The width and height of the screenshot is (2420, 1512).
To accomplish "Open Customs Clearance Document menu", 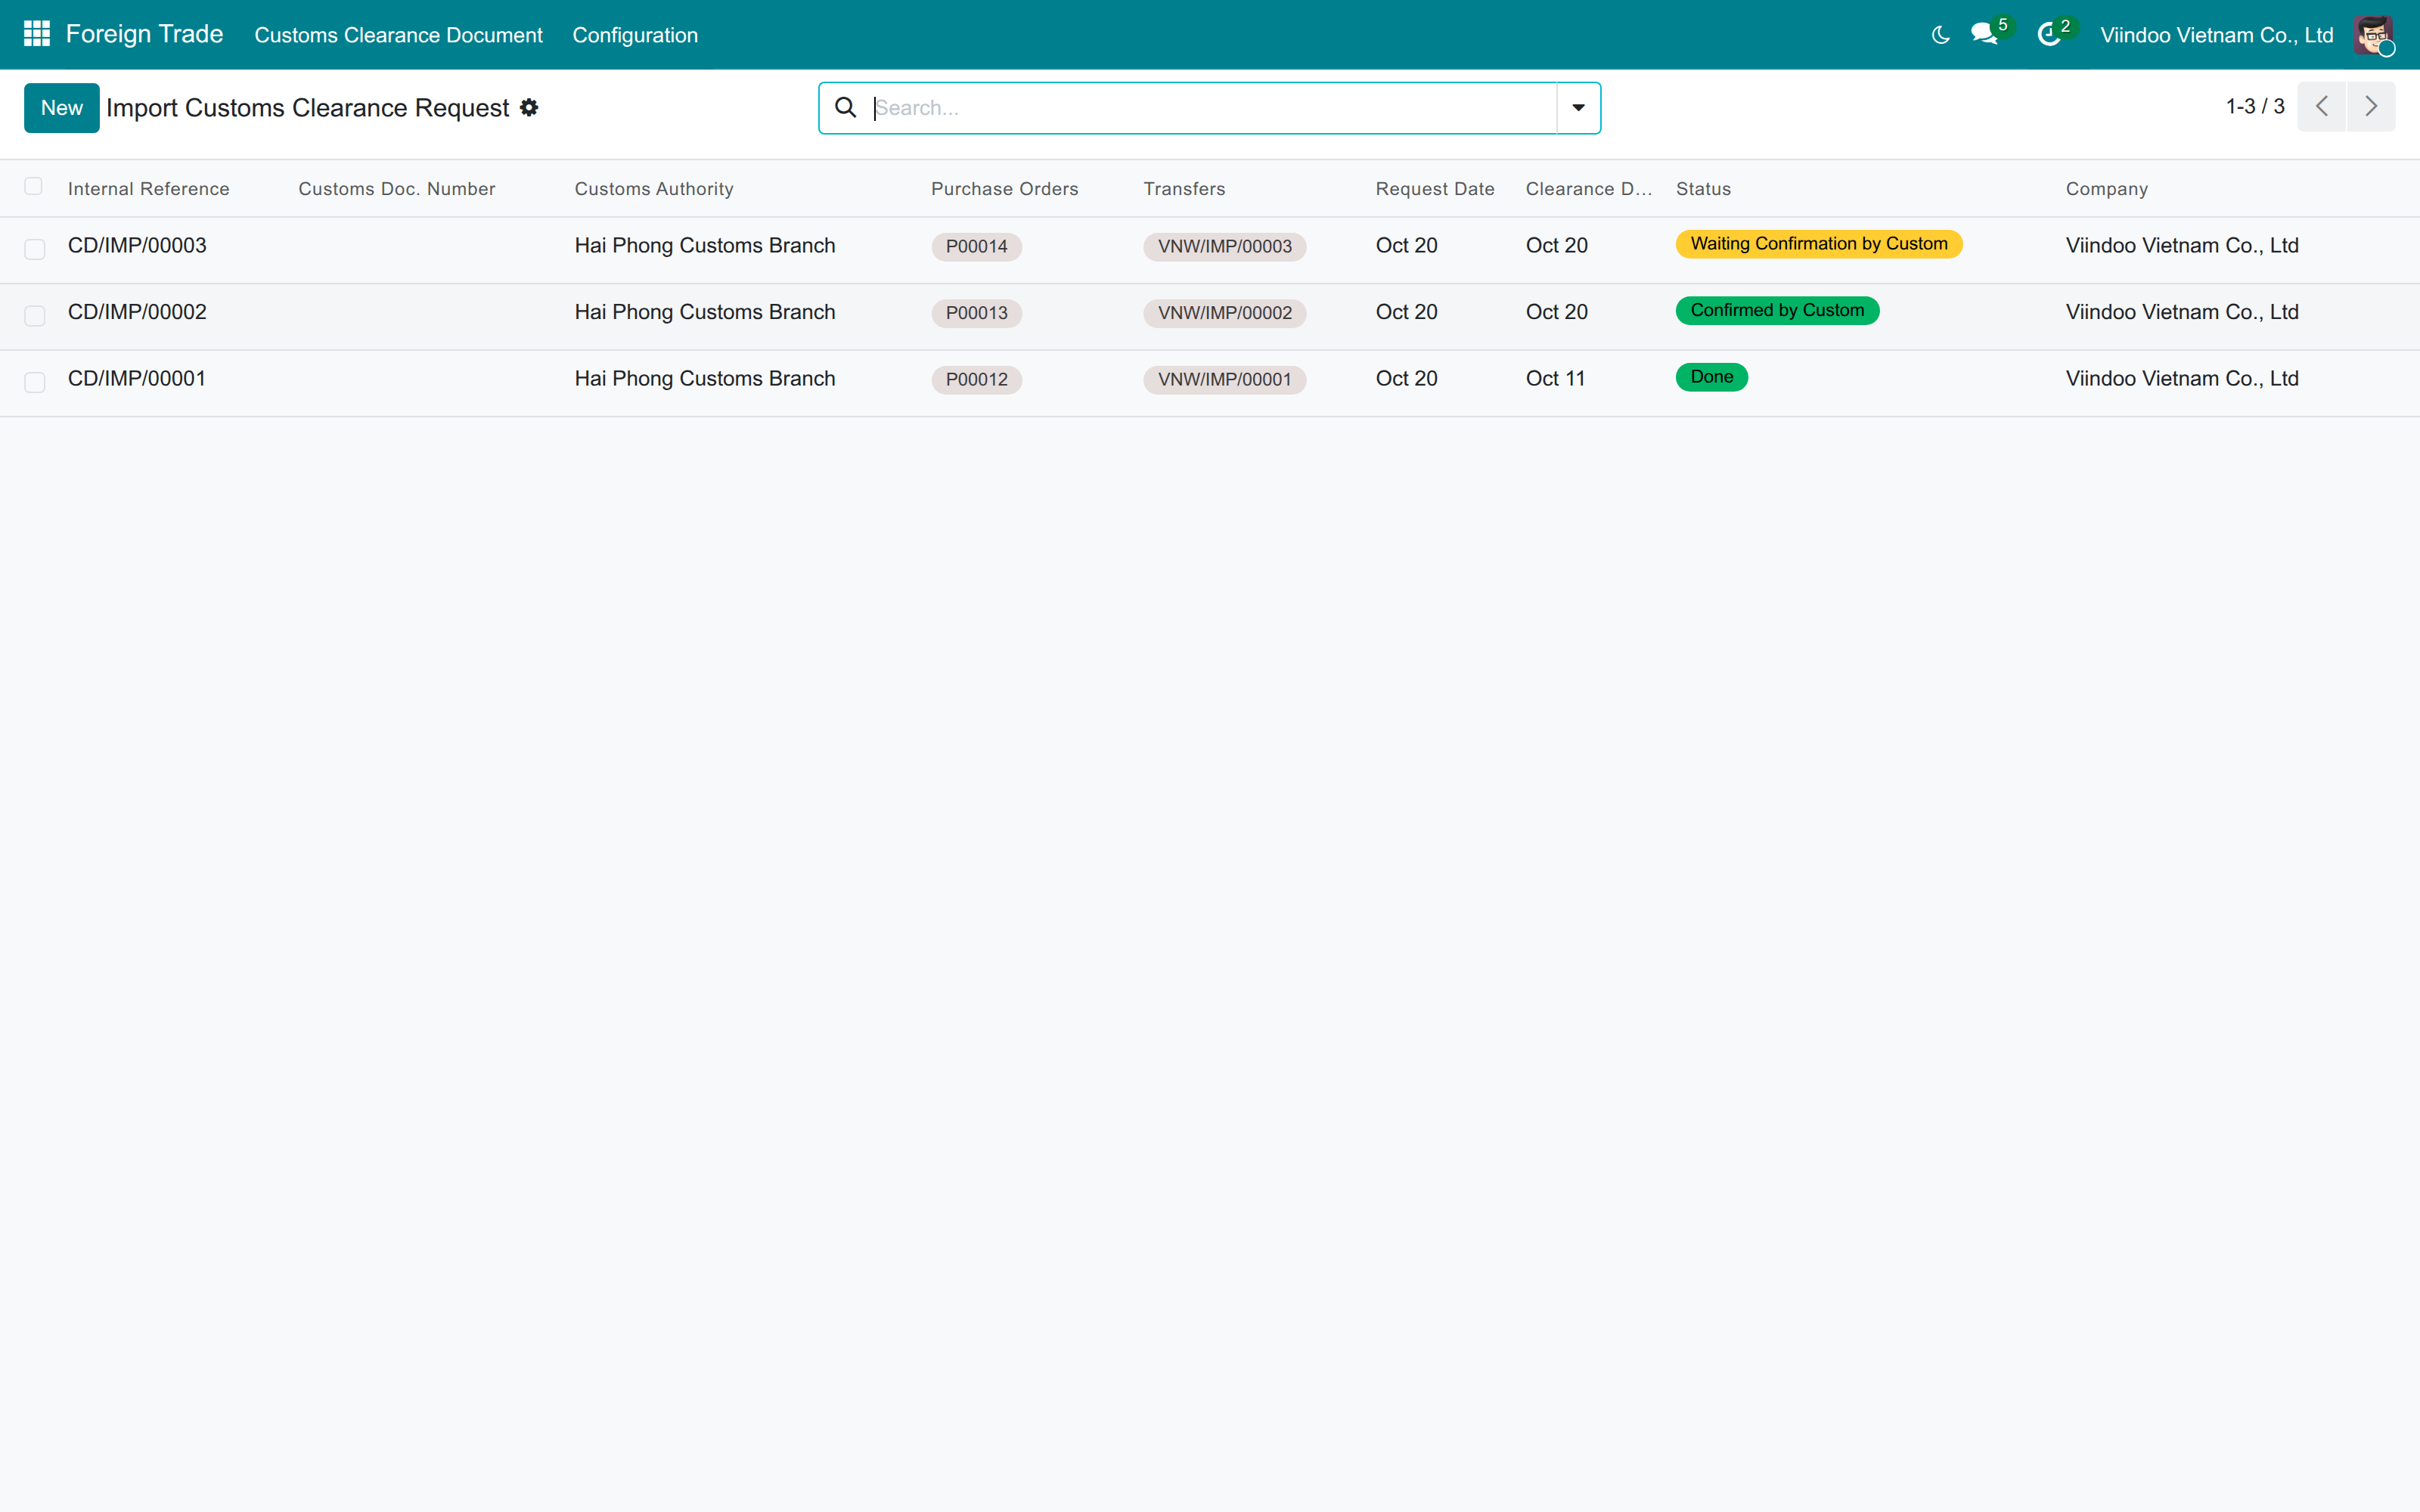I will 398,35.
